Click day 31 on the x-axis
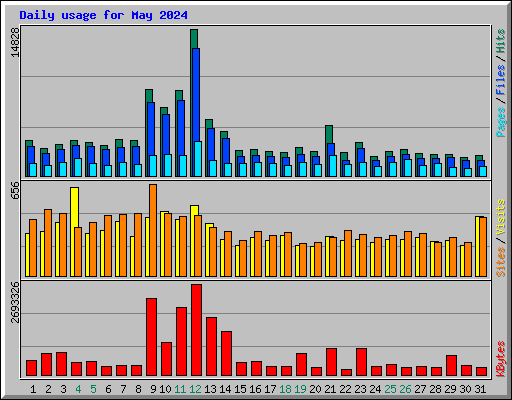Viewport: 512px width, 400px height. [480, 389]
